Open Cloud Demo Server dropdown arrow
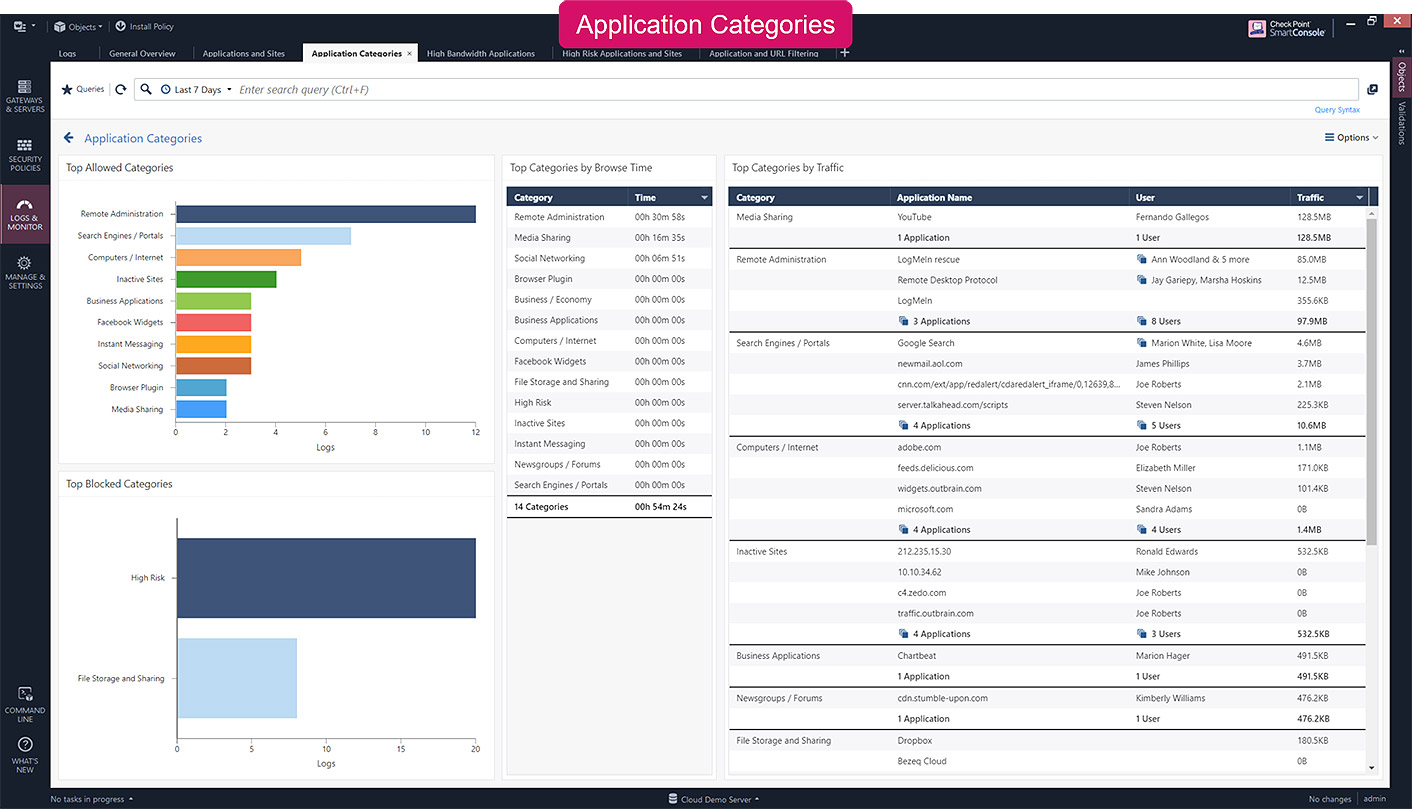 pyautogui.click(x=757, y=799)
